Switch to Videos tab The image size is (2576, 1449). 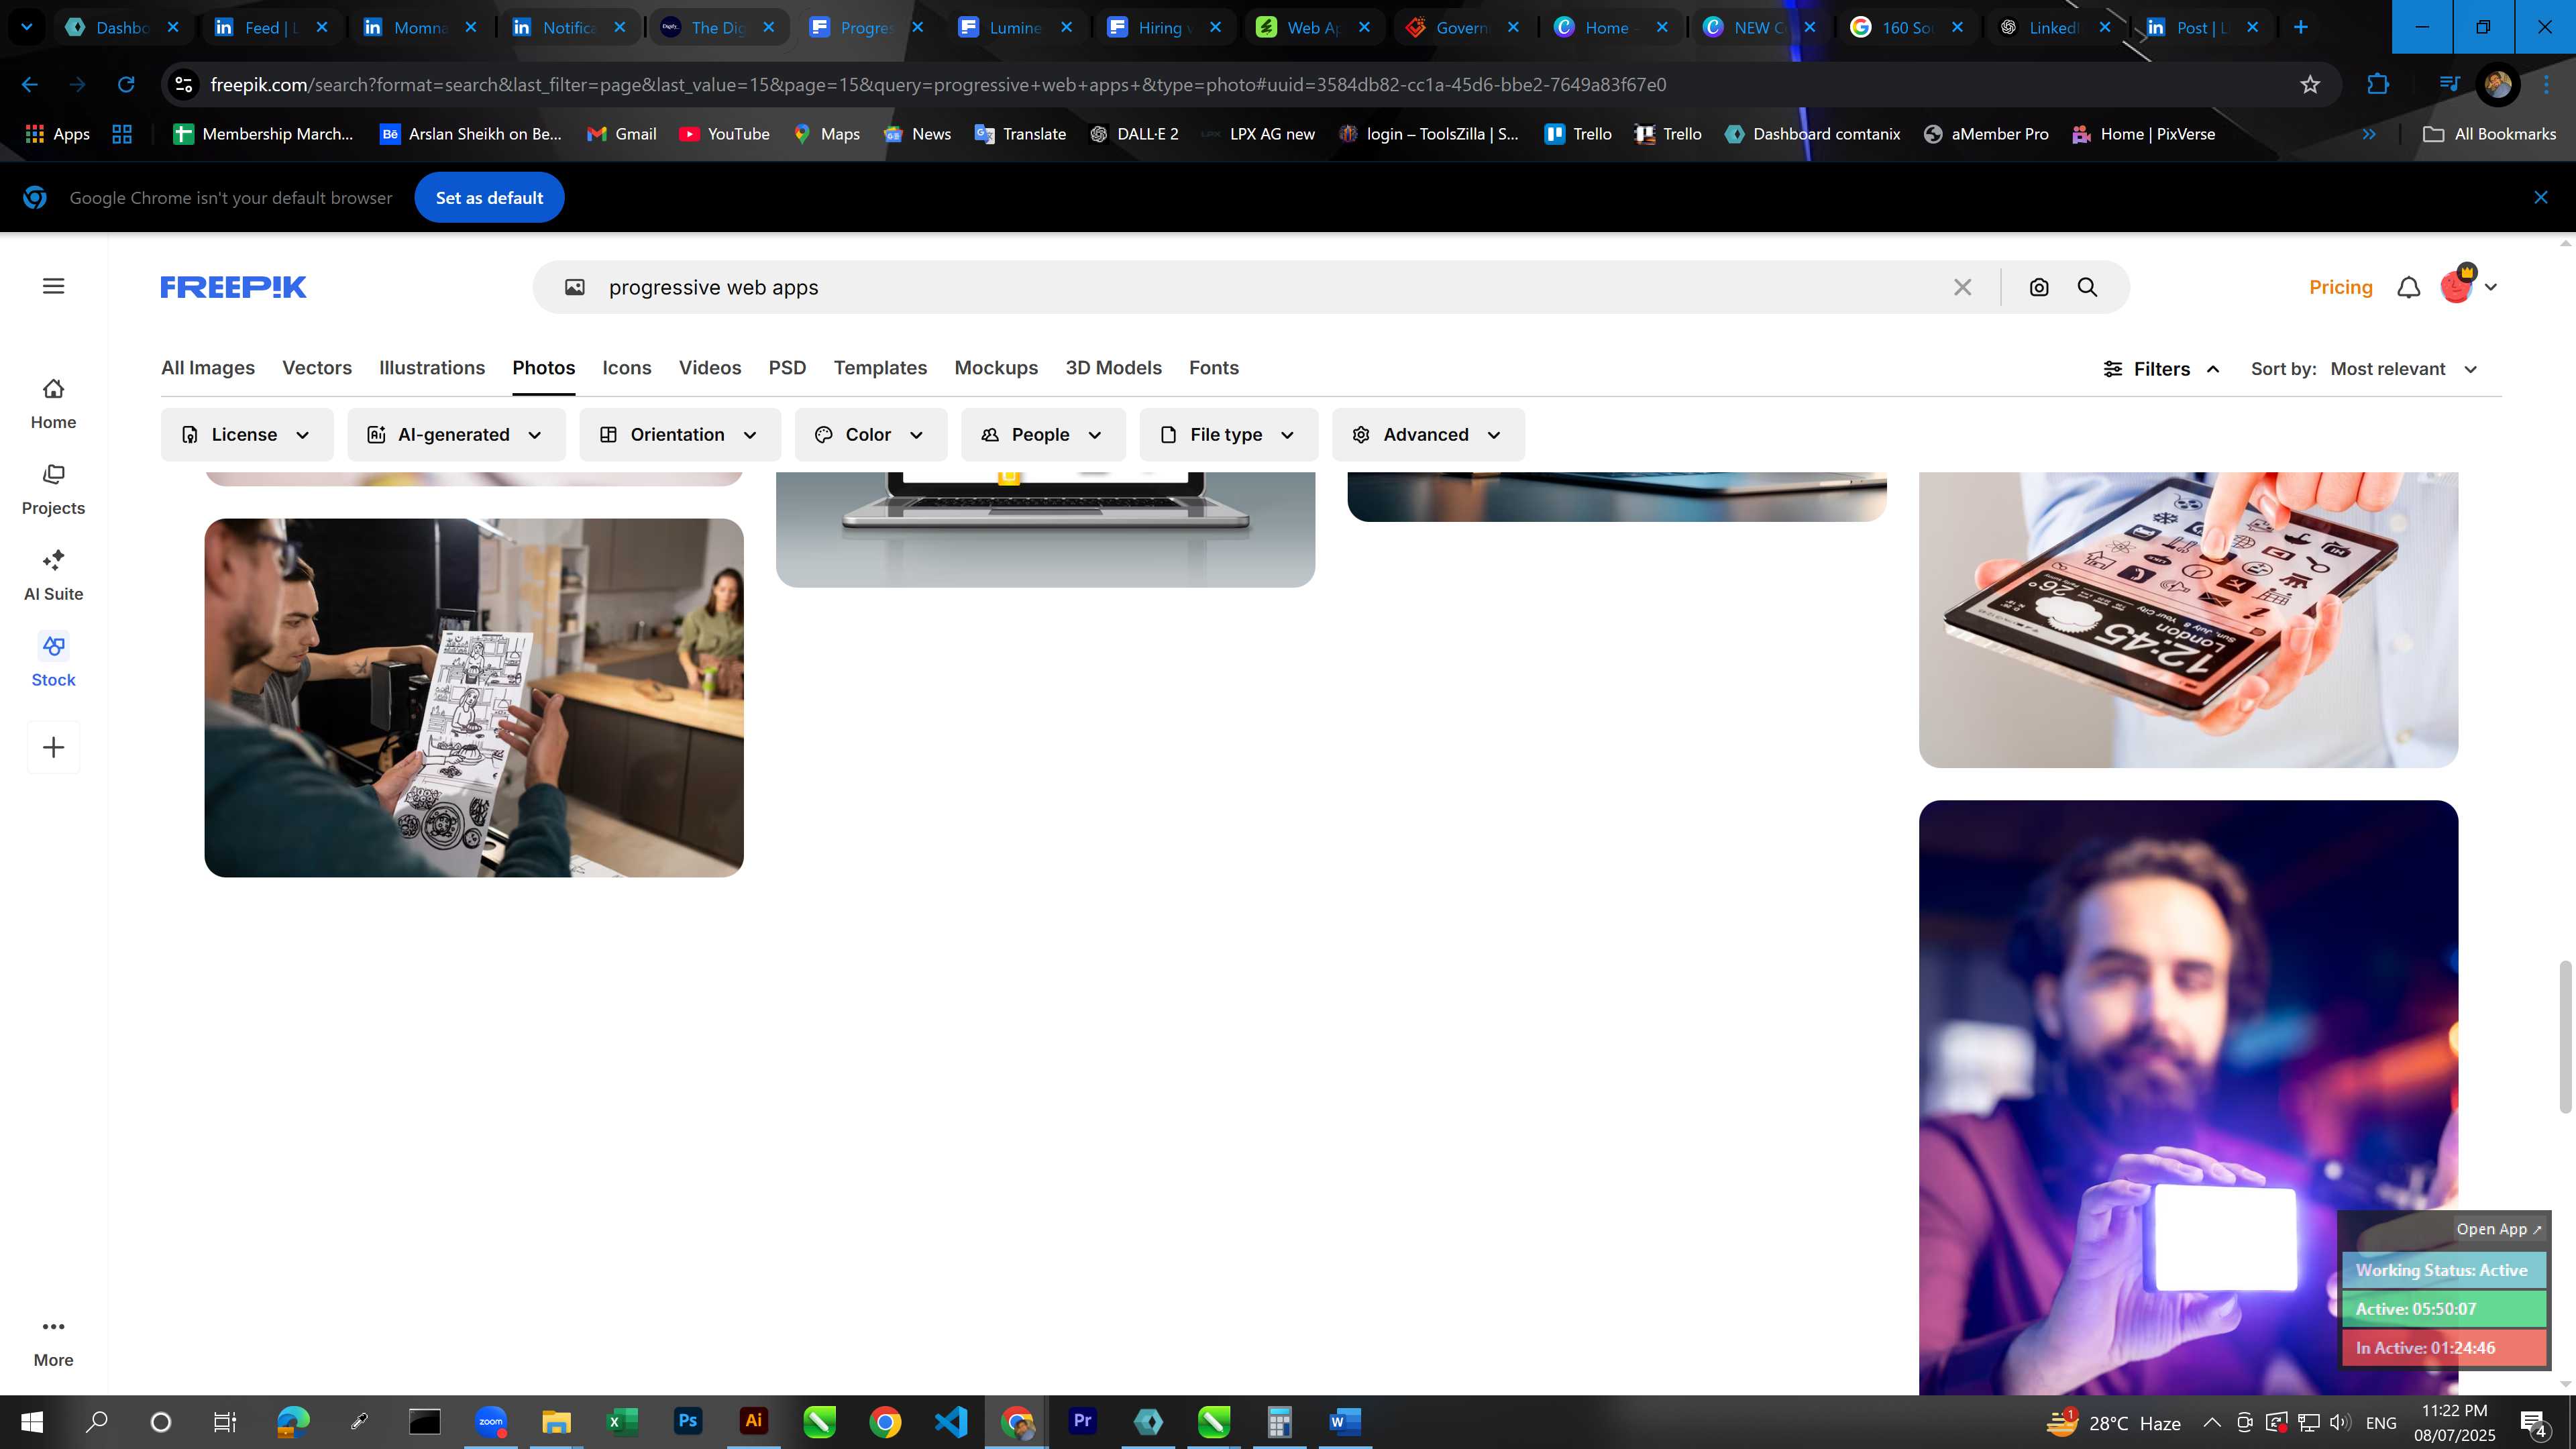click(710, 368)
